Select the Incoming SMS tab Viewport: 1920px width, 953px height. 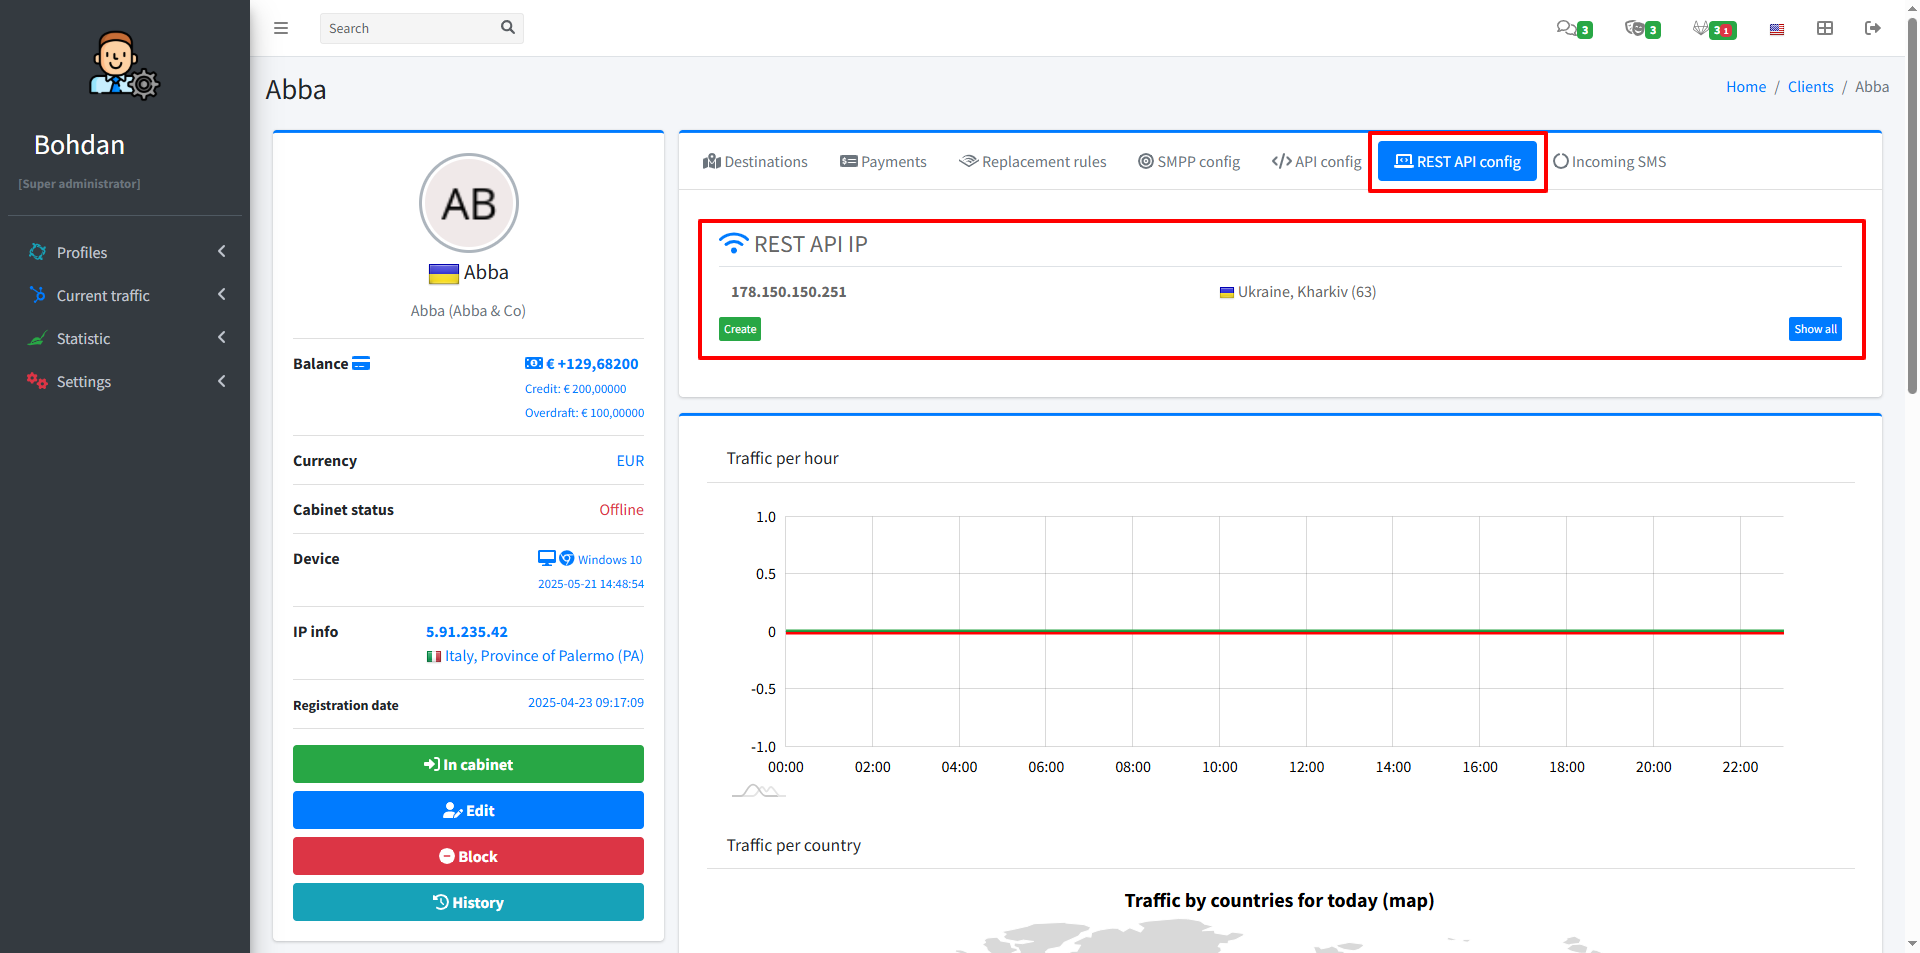[1609, 162]
